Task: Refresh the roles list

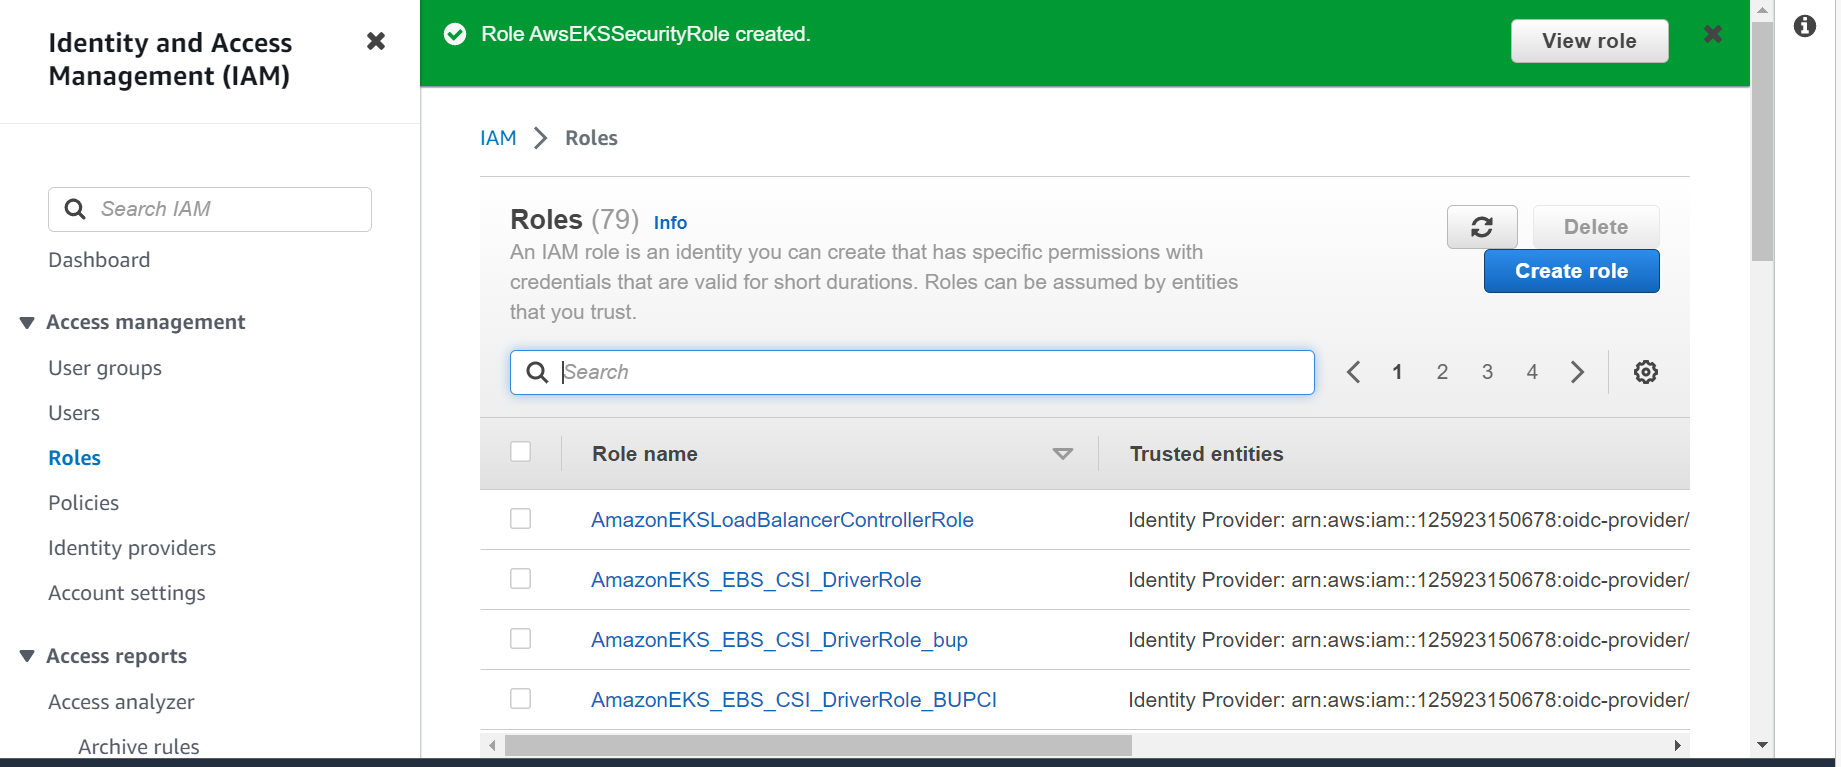Action: [x=1482, y=227]
